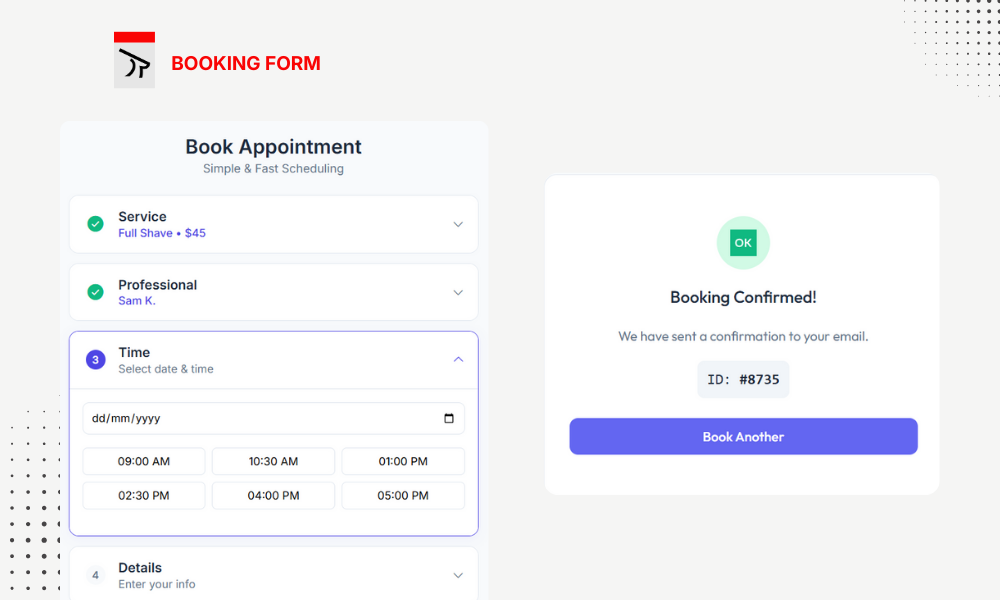Click the green check next to Service
Screen dimensions: 1000x600
(x=95, y=224)
